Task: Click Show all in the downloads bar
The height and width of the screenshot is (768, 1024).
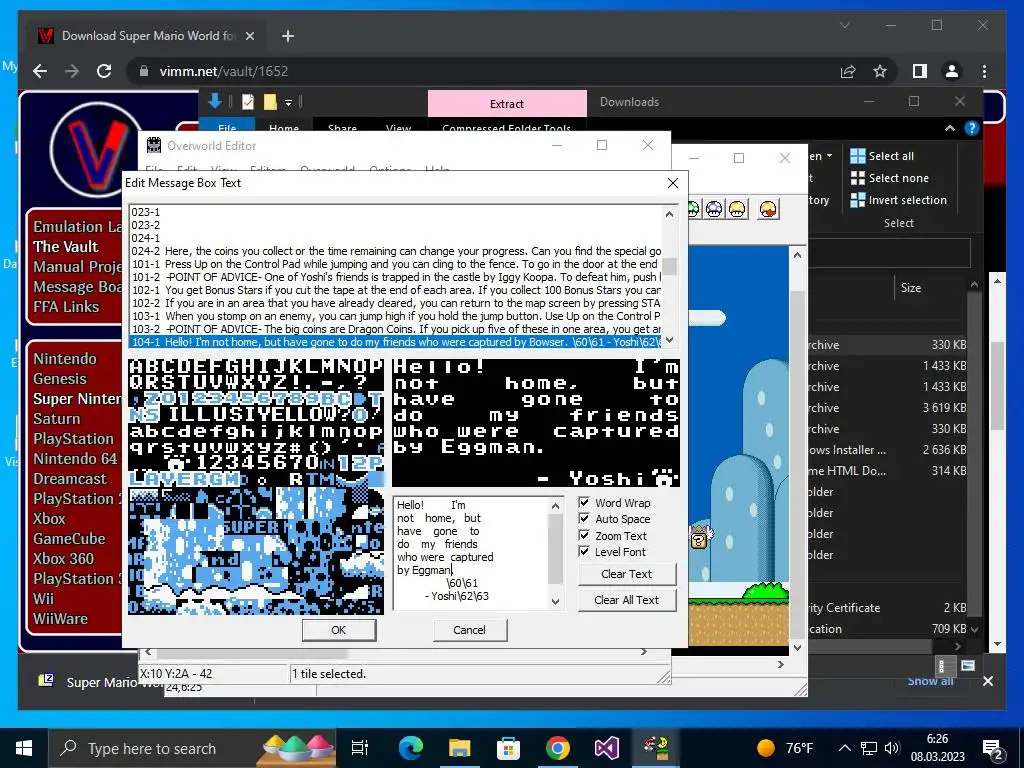Action: point(930,681)
